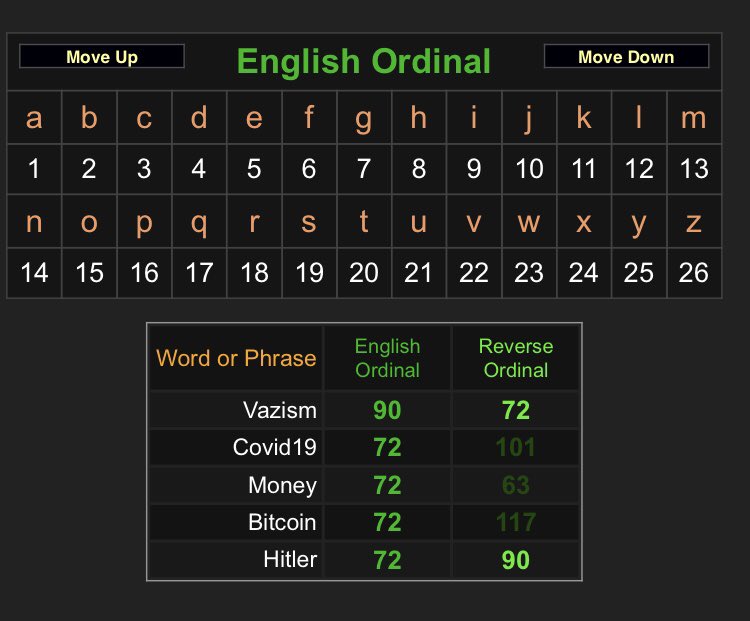Click the Move Down button
This screenshot has width=750, height=621.
[x=626, y=56]
